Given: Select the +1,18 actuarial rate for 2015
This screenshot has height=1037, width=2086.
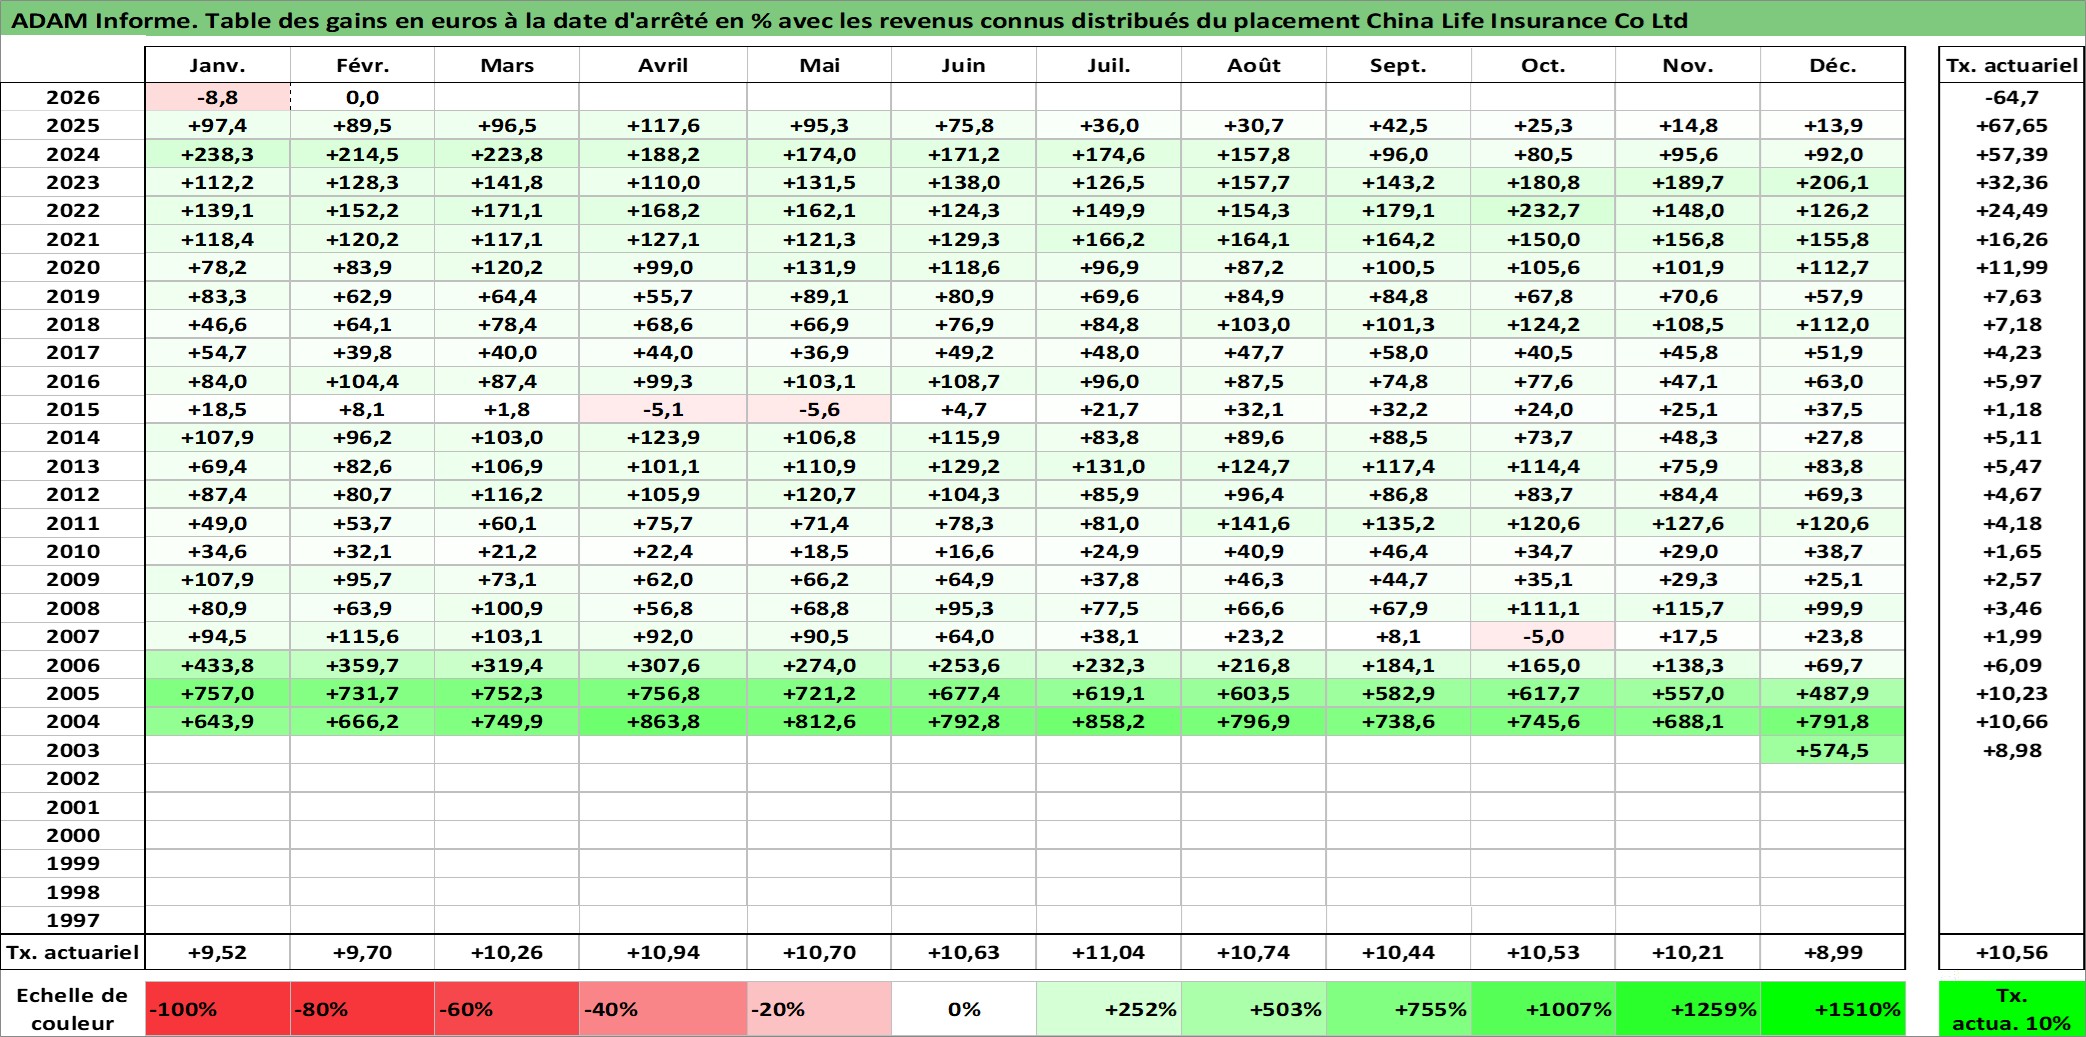Looking at the screenshot, I should [x=2012, y=409].
